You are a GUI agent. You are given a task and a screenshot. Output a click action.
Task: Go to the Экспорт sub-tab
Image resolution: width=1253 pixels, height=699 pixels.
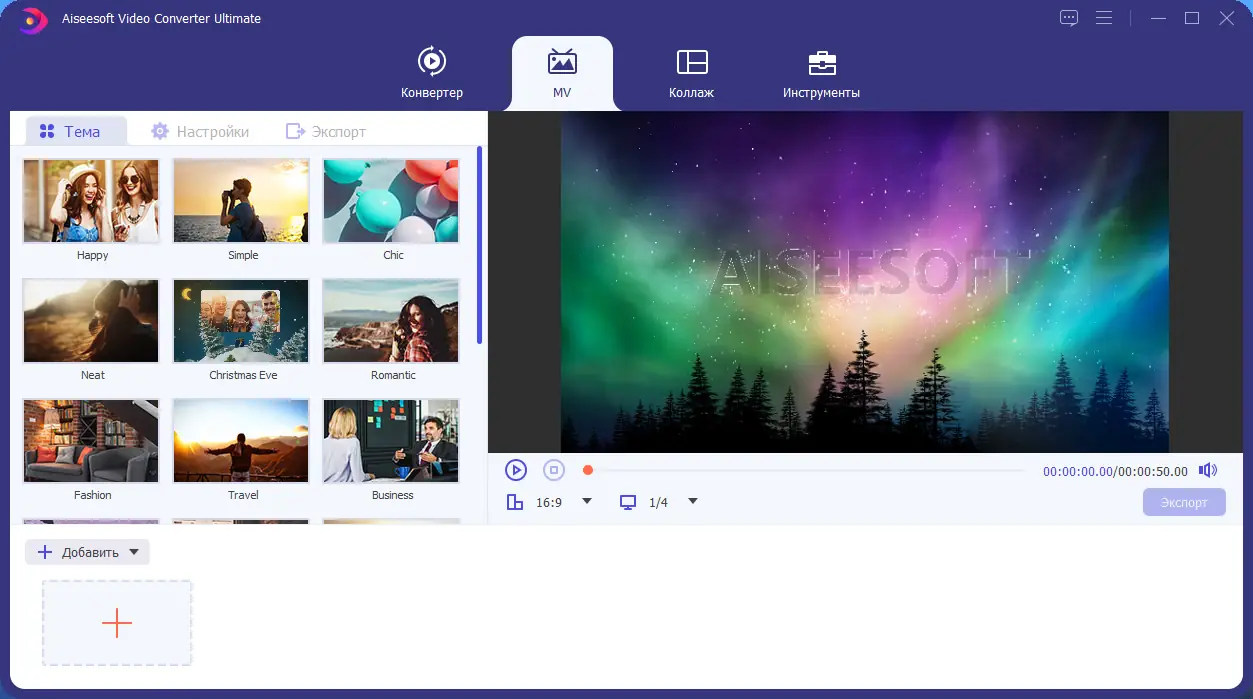[326, 131]
